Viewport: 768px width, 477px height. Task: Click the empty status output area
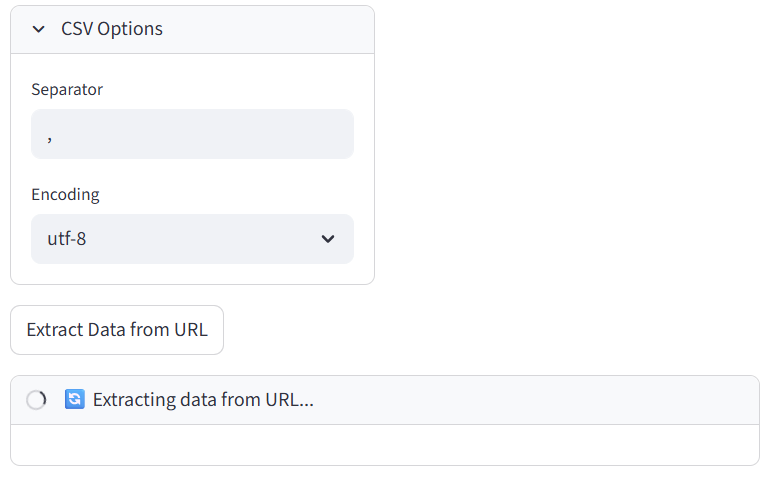[x=384, y=445]
